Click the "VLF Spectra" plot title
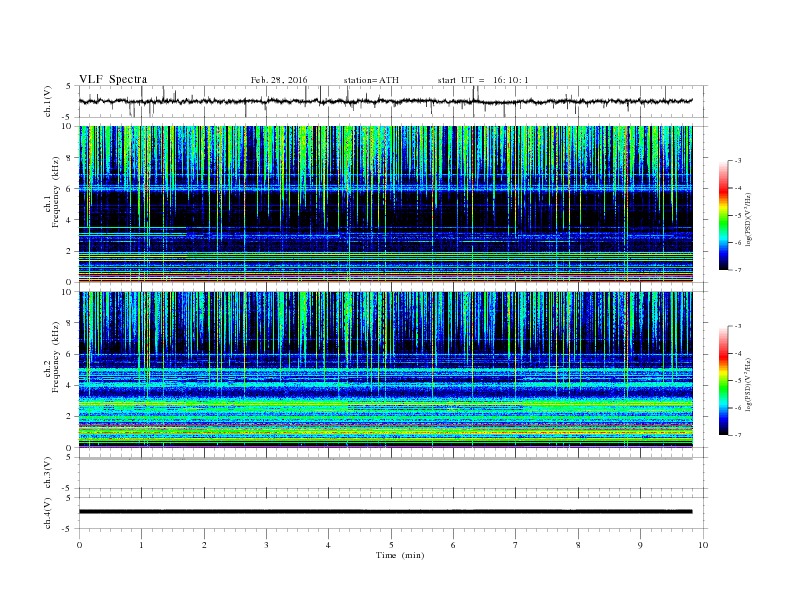 click(113, 79)
